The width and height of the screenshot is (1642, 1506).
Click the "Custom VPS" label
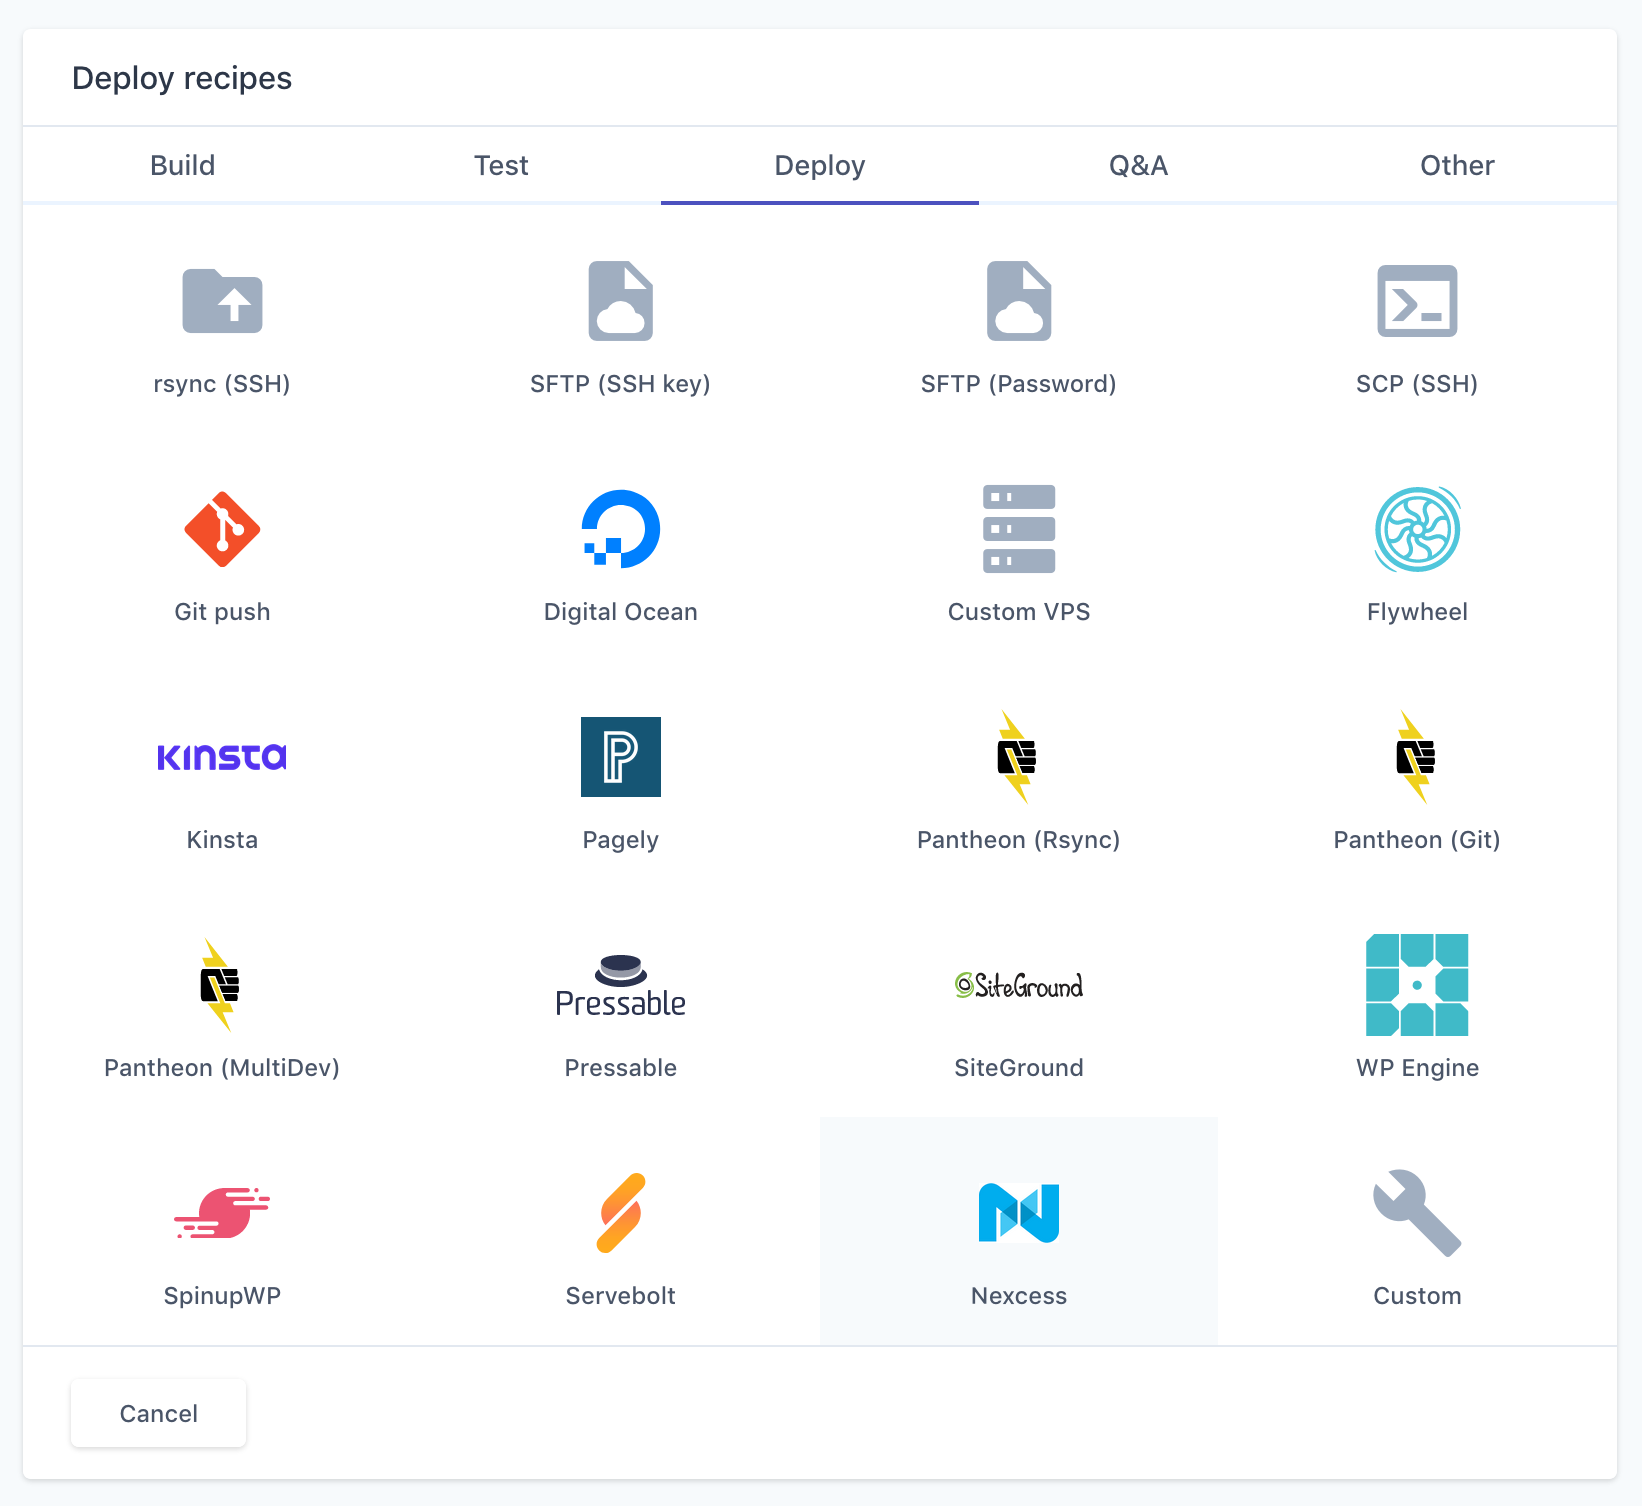[1019, 612]
